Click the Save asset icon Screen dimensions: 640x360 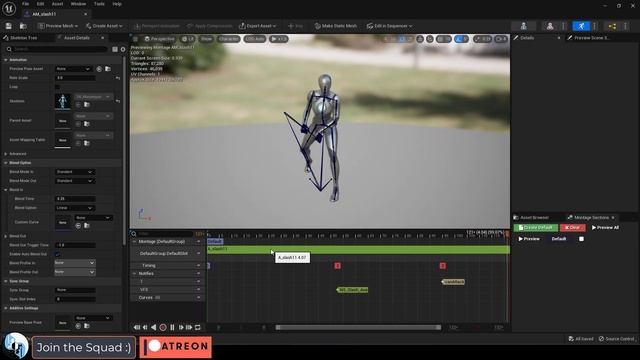click(x=9, y=26)
